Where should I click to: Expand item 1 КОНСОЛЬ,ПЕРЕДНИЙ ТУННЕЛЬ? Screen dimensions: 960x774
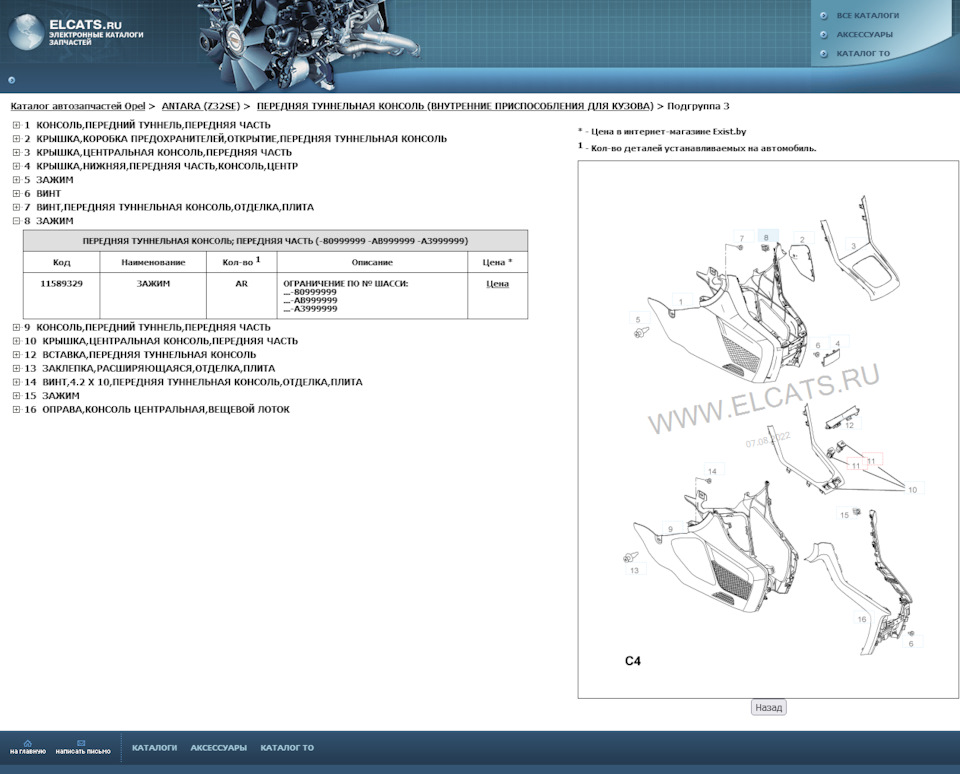[16, 125]
